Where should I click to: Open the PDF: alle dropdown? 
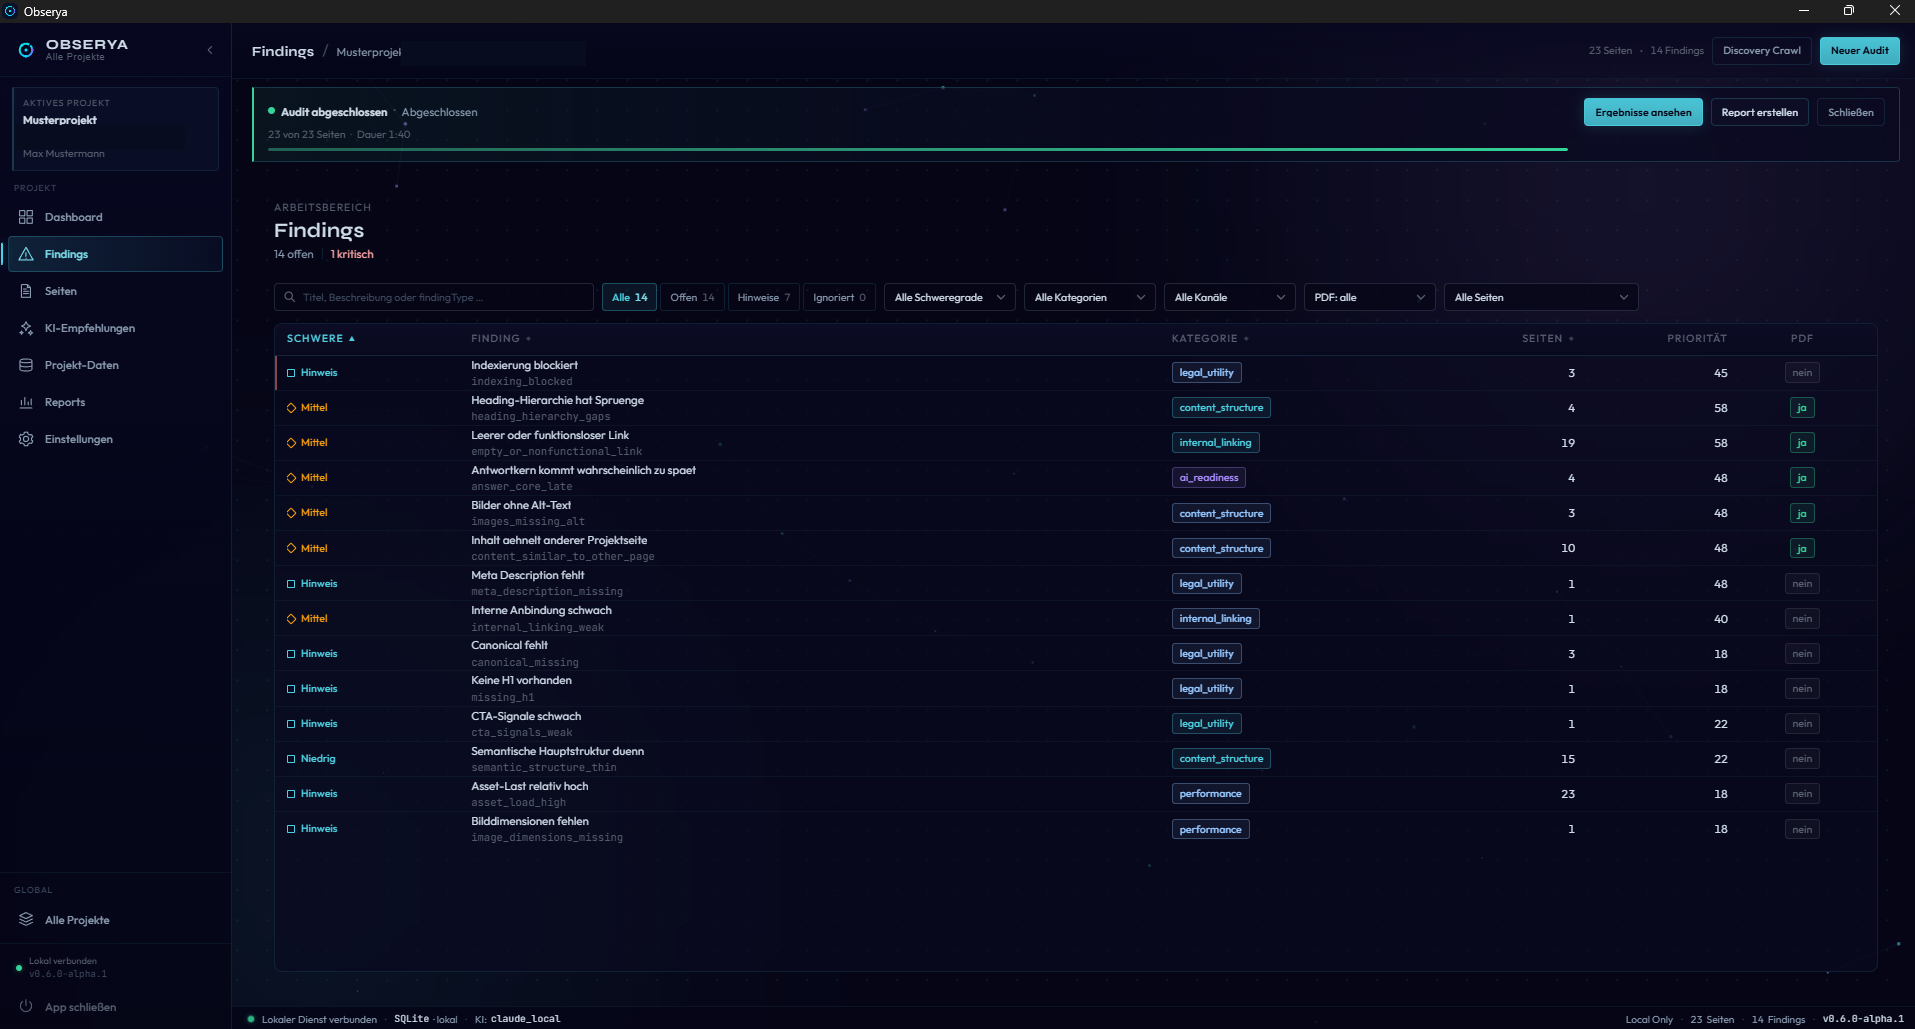point(1370,297)
